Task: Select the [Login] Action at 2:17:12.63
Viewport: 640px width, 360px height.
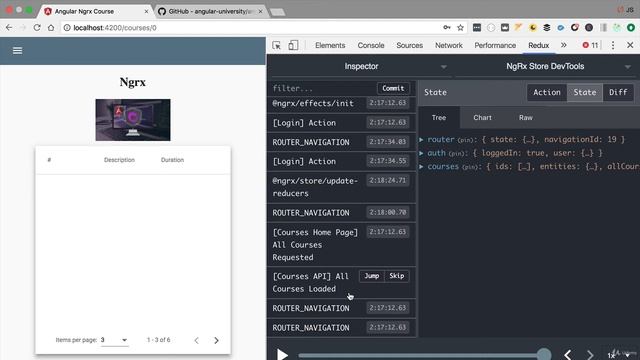Action: pyautogui.click(x=341, y=123)
